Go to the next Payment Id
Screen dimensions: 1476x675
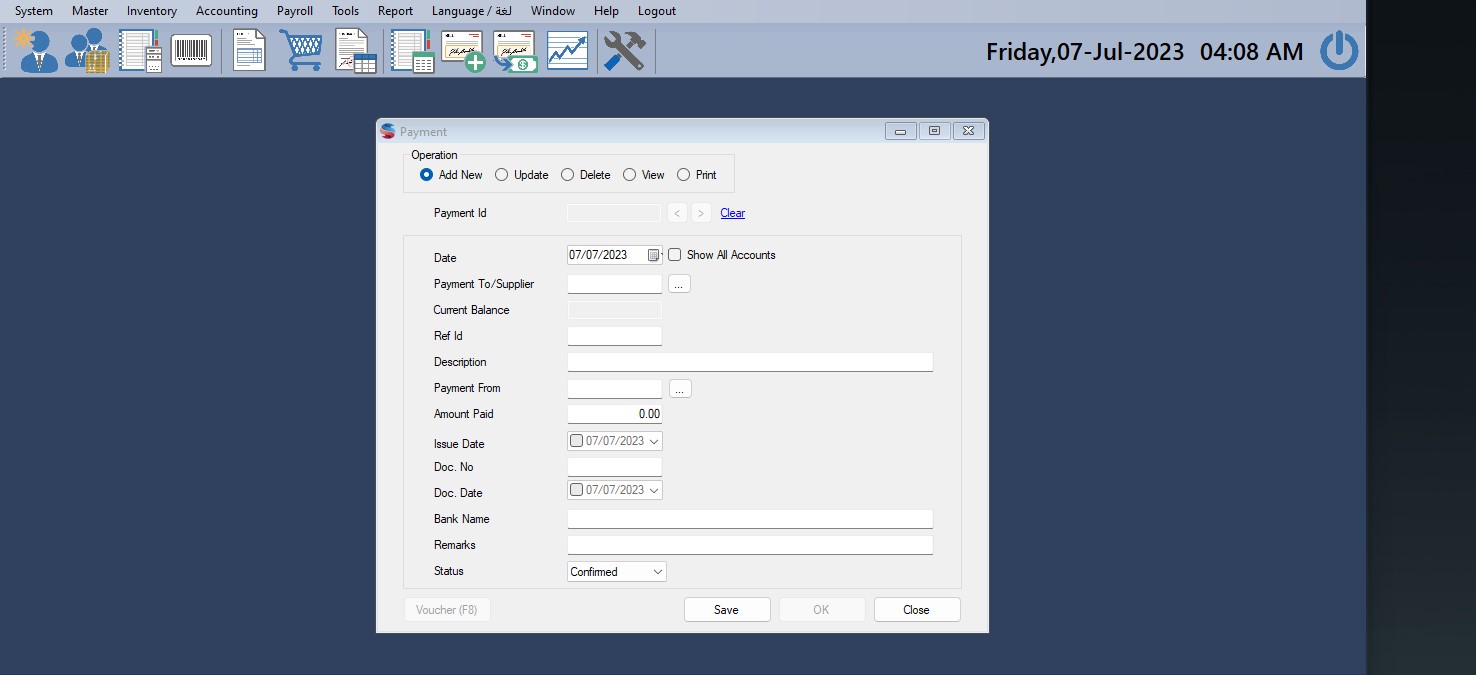(x=701, y=213)
